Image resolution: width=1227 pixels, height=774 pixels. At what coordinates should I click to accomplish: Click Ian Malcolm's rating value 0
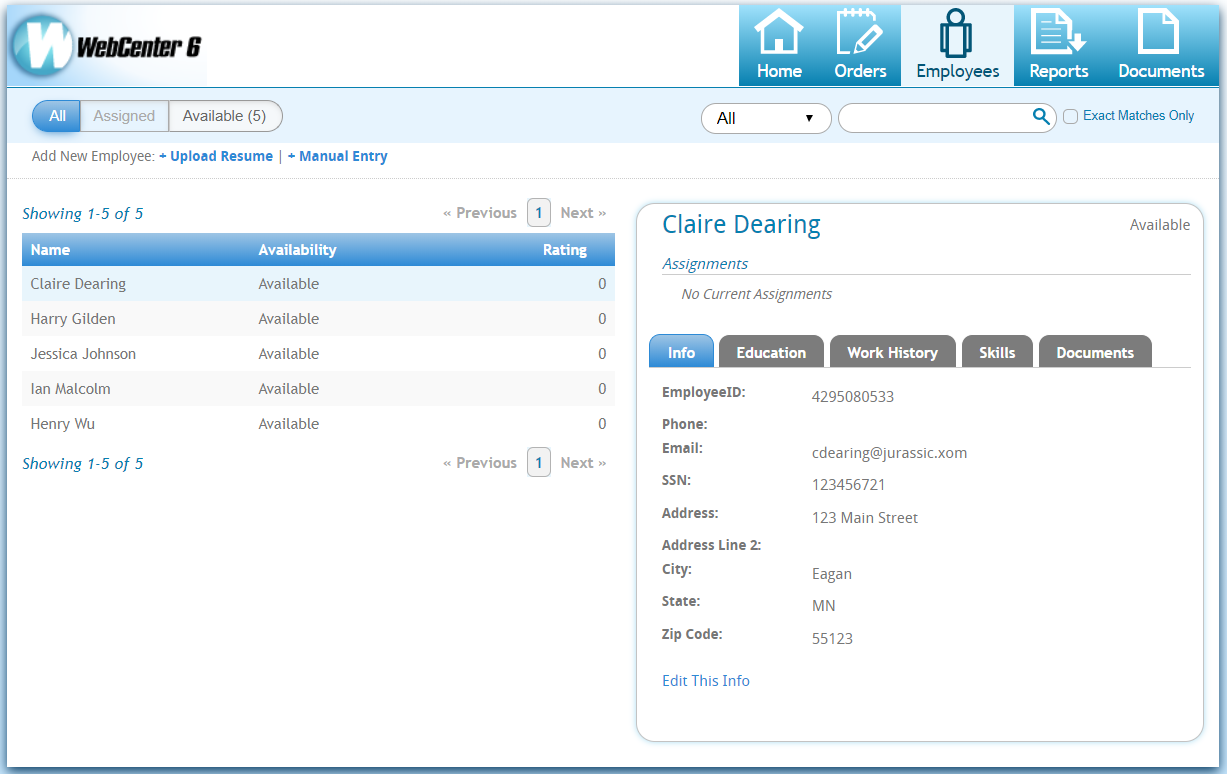click(602, 389)
